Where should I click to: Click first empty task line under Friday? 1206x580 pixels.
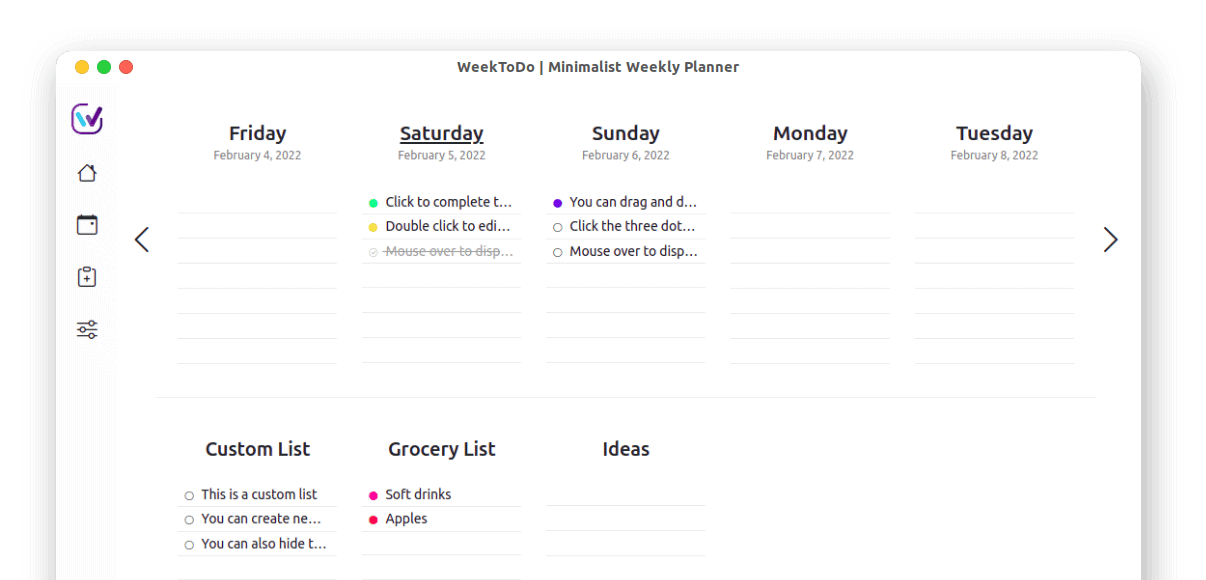tap(257, 201)
